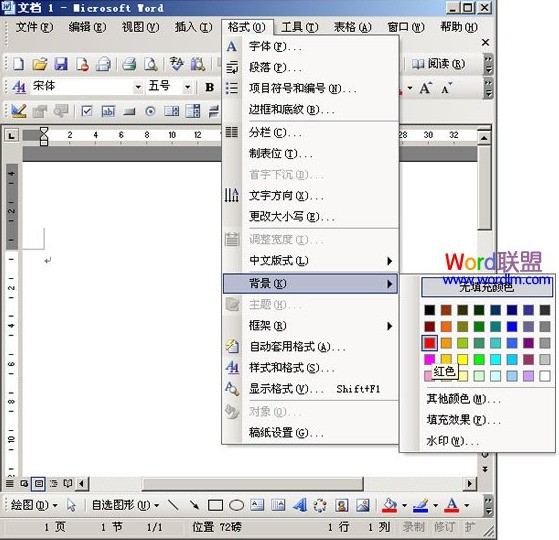This screenshot has height=540, width=559.
Task: Pick the white swatch in background palette
Action: [x=545, y=376]
